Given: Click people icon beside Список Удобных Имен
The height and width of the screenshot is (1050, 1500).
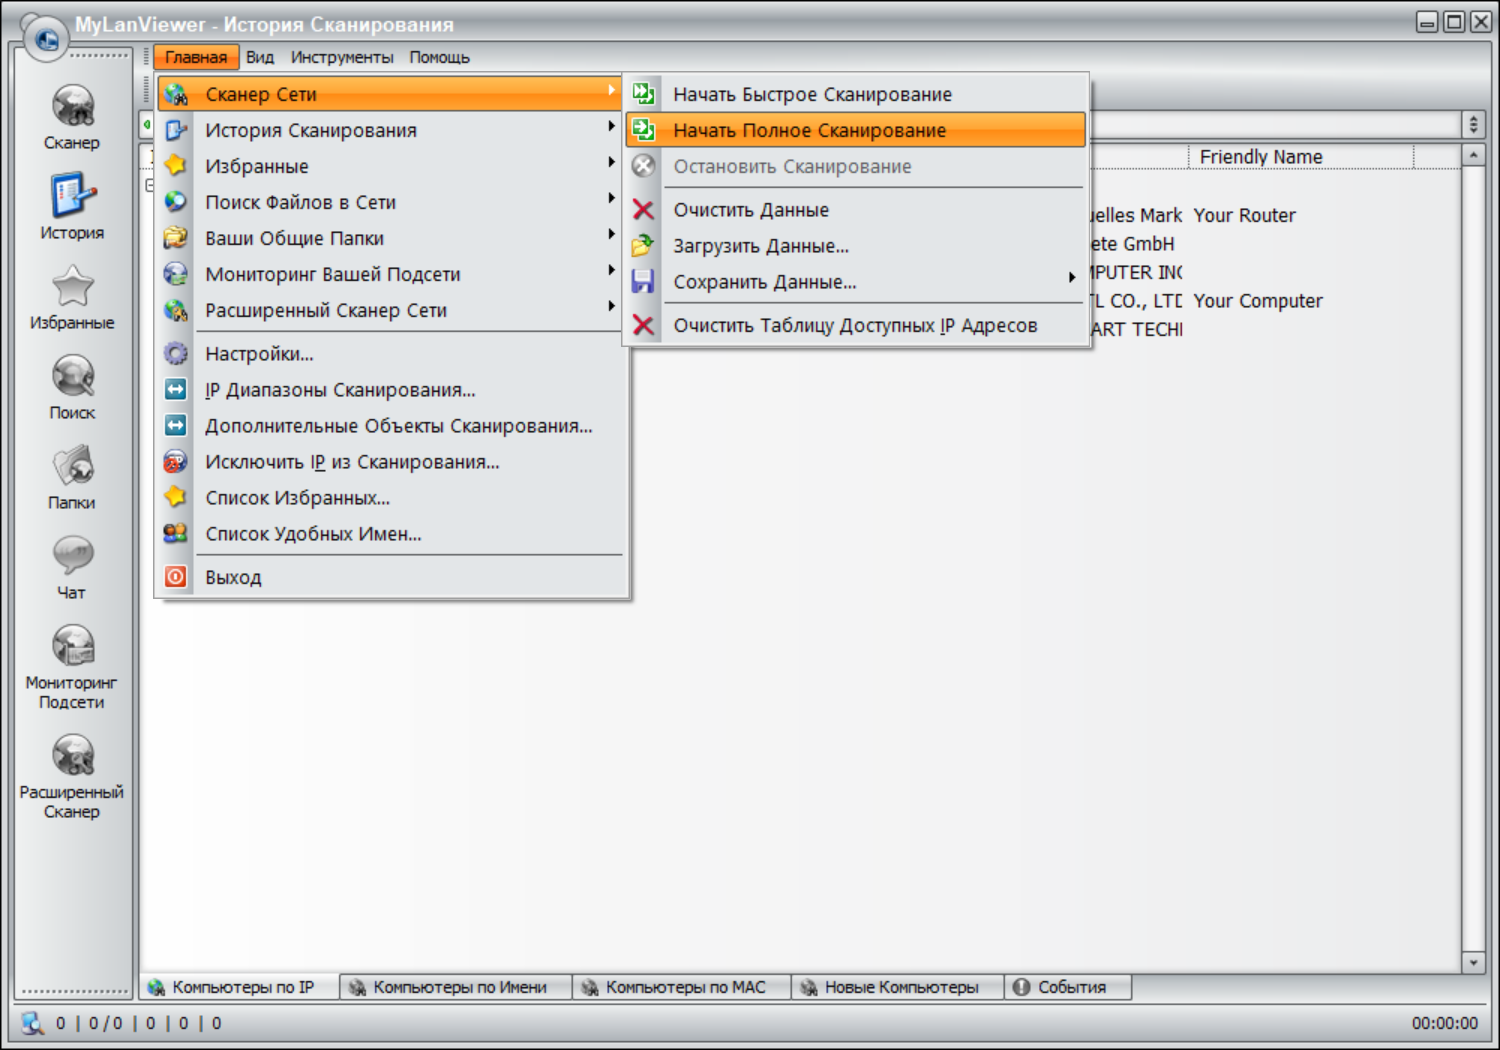Looking at the screenshot, I should tap(176, 534).
